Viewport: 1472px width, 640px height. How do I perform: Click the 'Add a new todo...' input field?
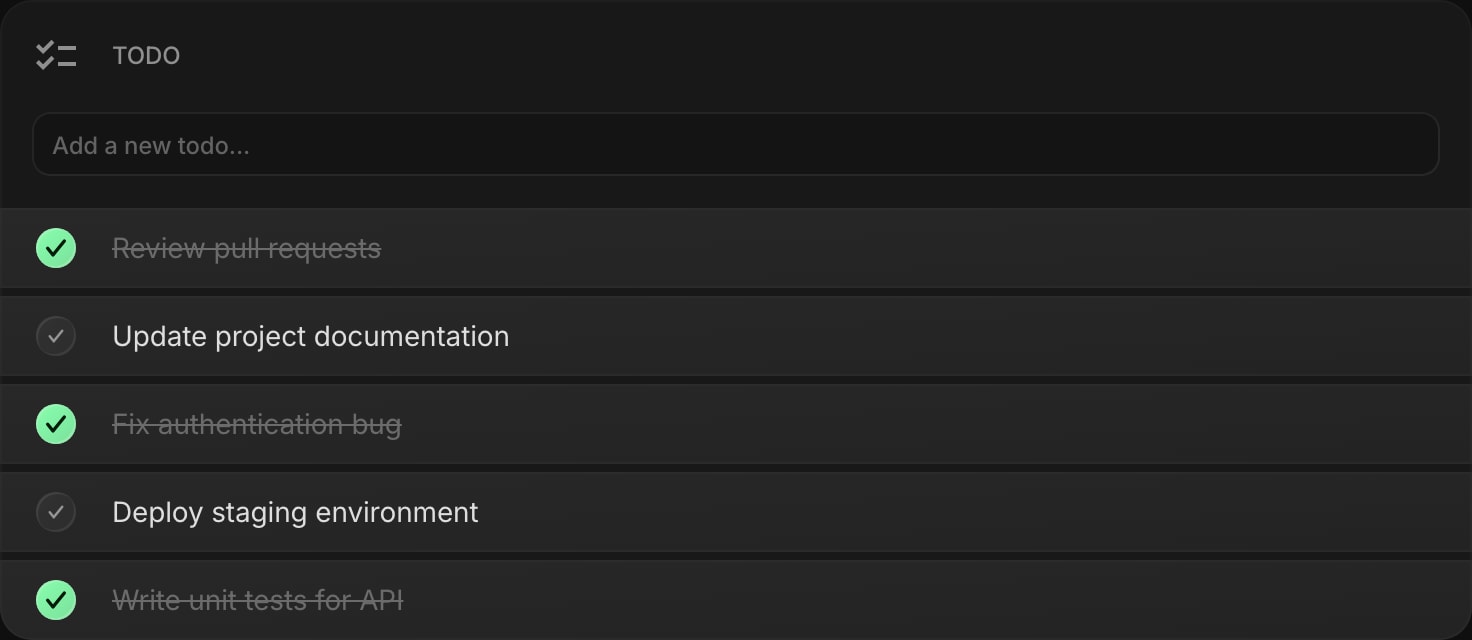(736, 144)
